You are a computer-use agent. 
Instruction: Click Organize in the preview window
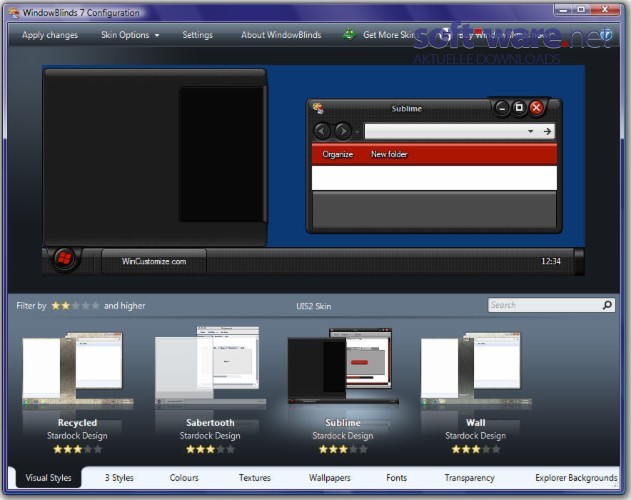337,155
